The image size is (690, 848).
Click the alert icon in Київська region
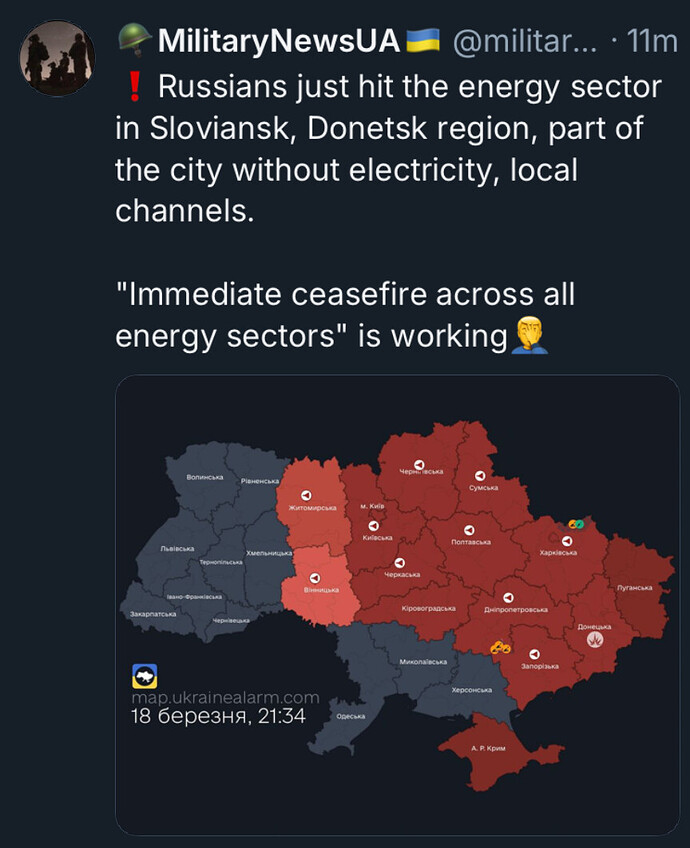coord(374,526)
